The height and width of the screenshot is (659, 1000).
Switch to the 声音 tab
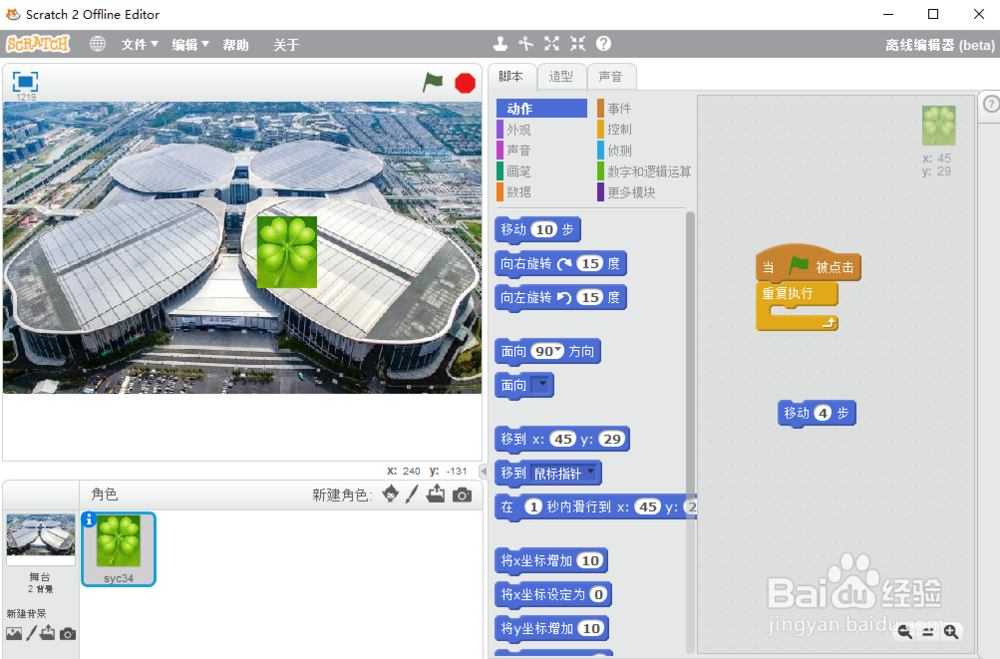(610, 77)
